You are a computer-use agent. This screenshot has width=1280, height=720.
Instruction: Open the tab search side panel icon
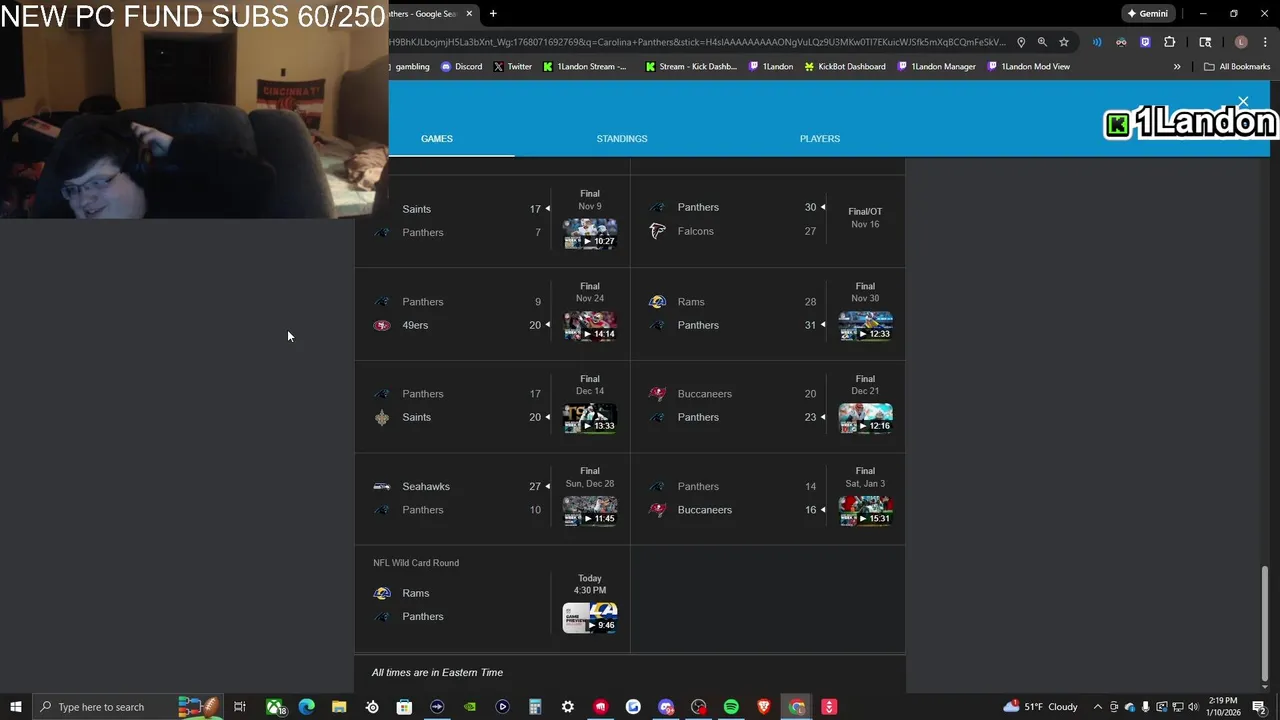click(x=1205, y=42)
